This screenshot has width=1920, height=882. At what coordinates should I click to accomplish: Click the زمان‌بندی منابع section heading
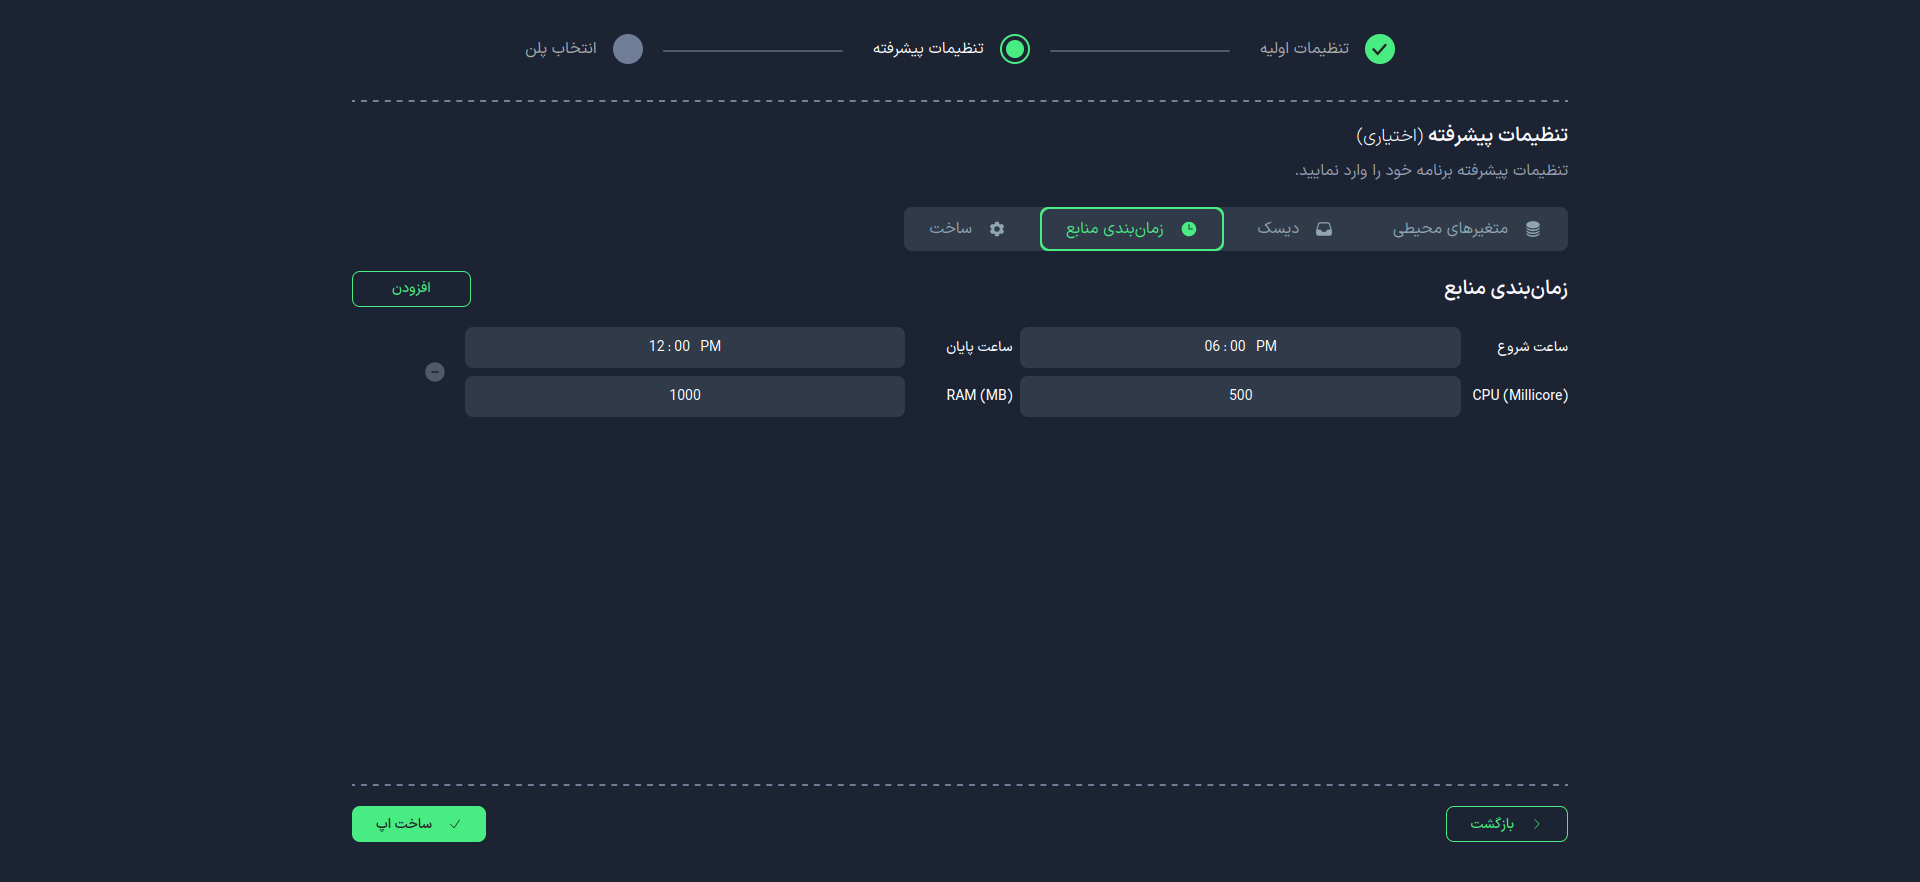[1505, 289]
